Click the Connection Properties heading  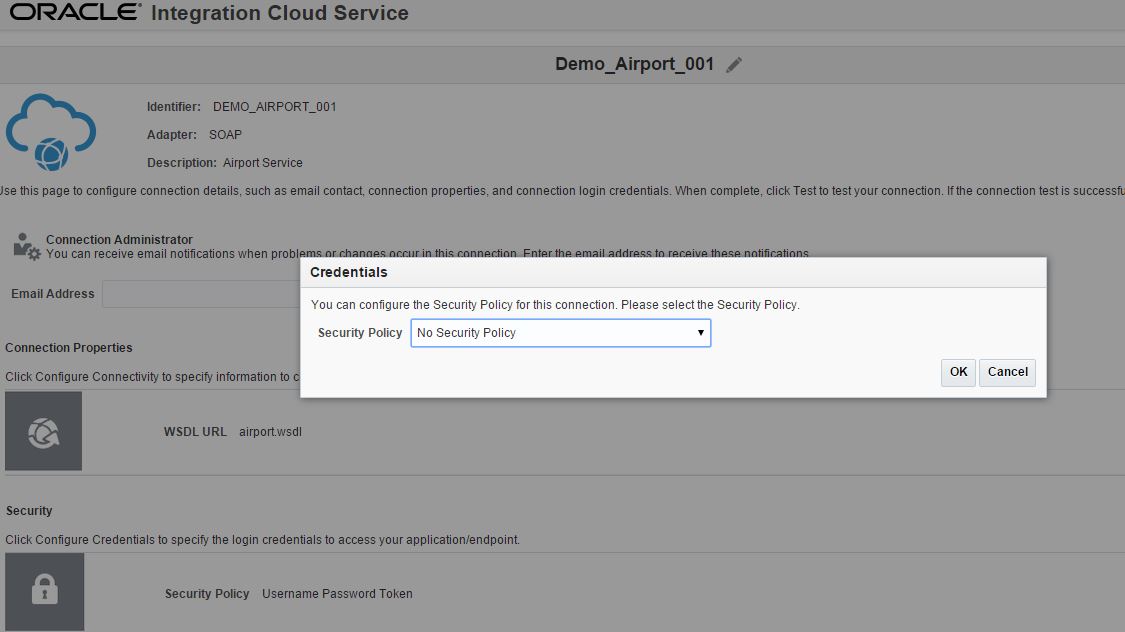[x=69, y=348]
